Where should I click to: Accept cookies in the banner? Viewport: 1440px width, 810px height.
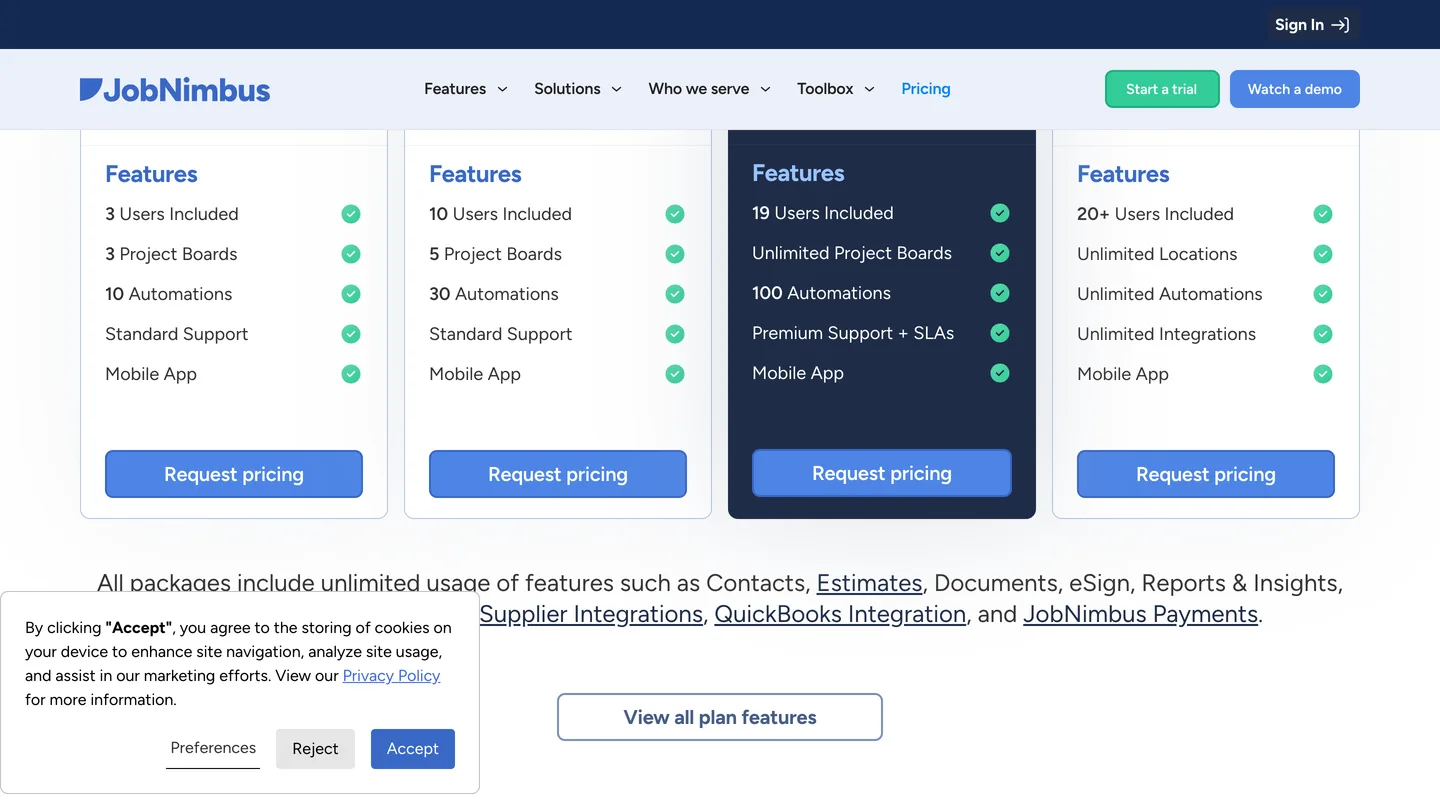[x=413, y=749]
